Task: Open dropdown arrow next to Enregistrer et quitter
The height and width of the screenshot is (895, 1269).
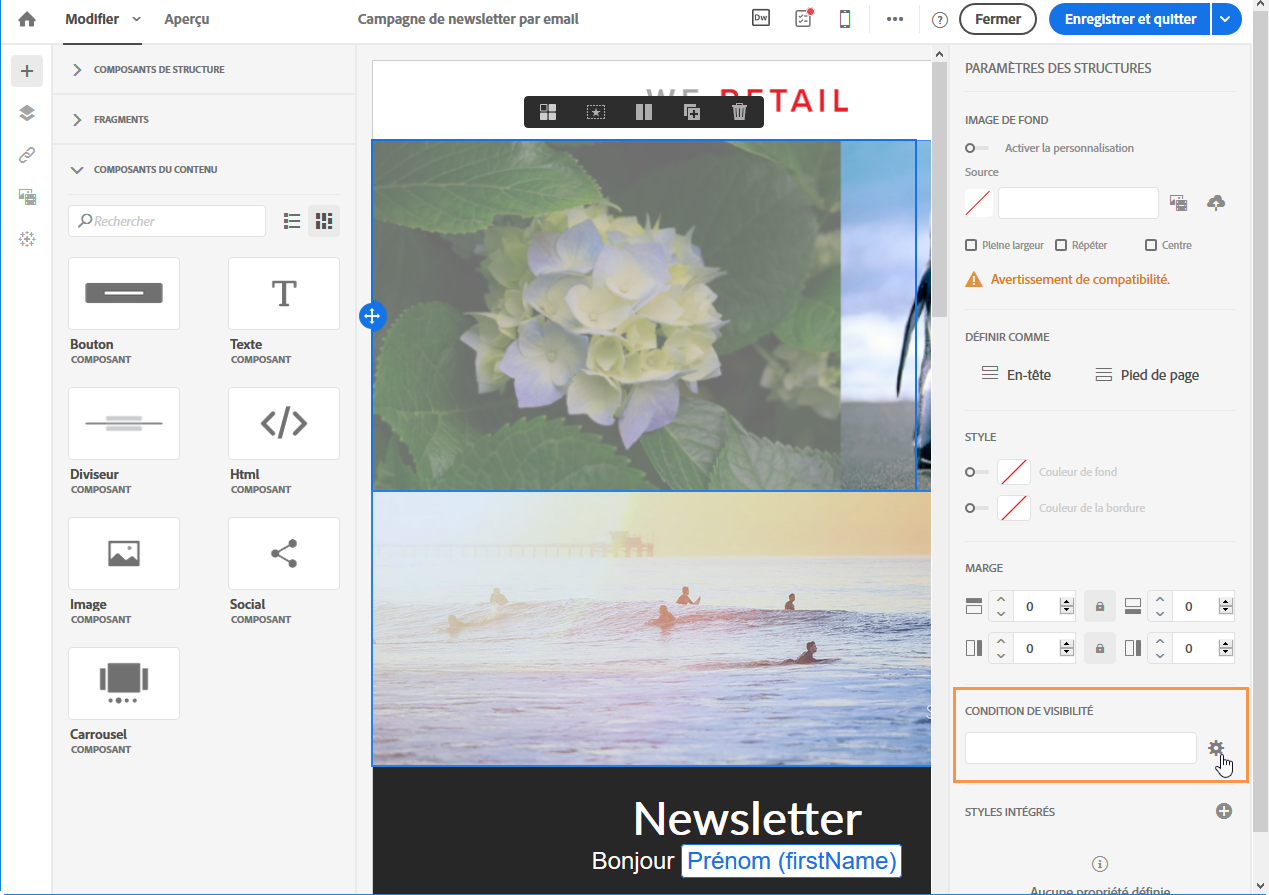Action: [1226, 19]
